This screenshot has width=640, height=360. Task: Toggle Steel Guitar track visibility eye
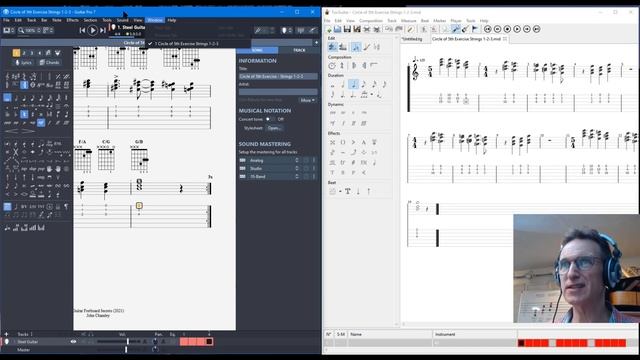73,342
